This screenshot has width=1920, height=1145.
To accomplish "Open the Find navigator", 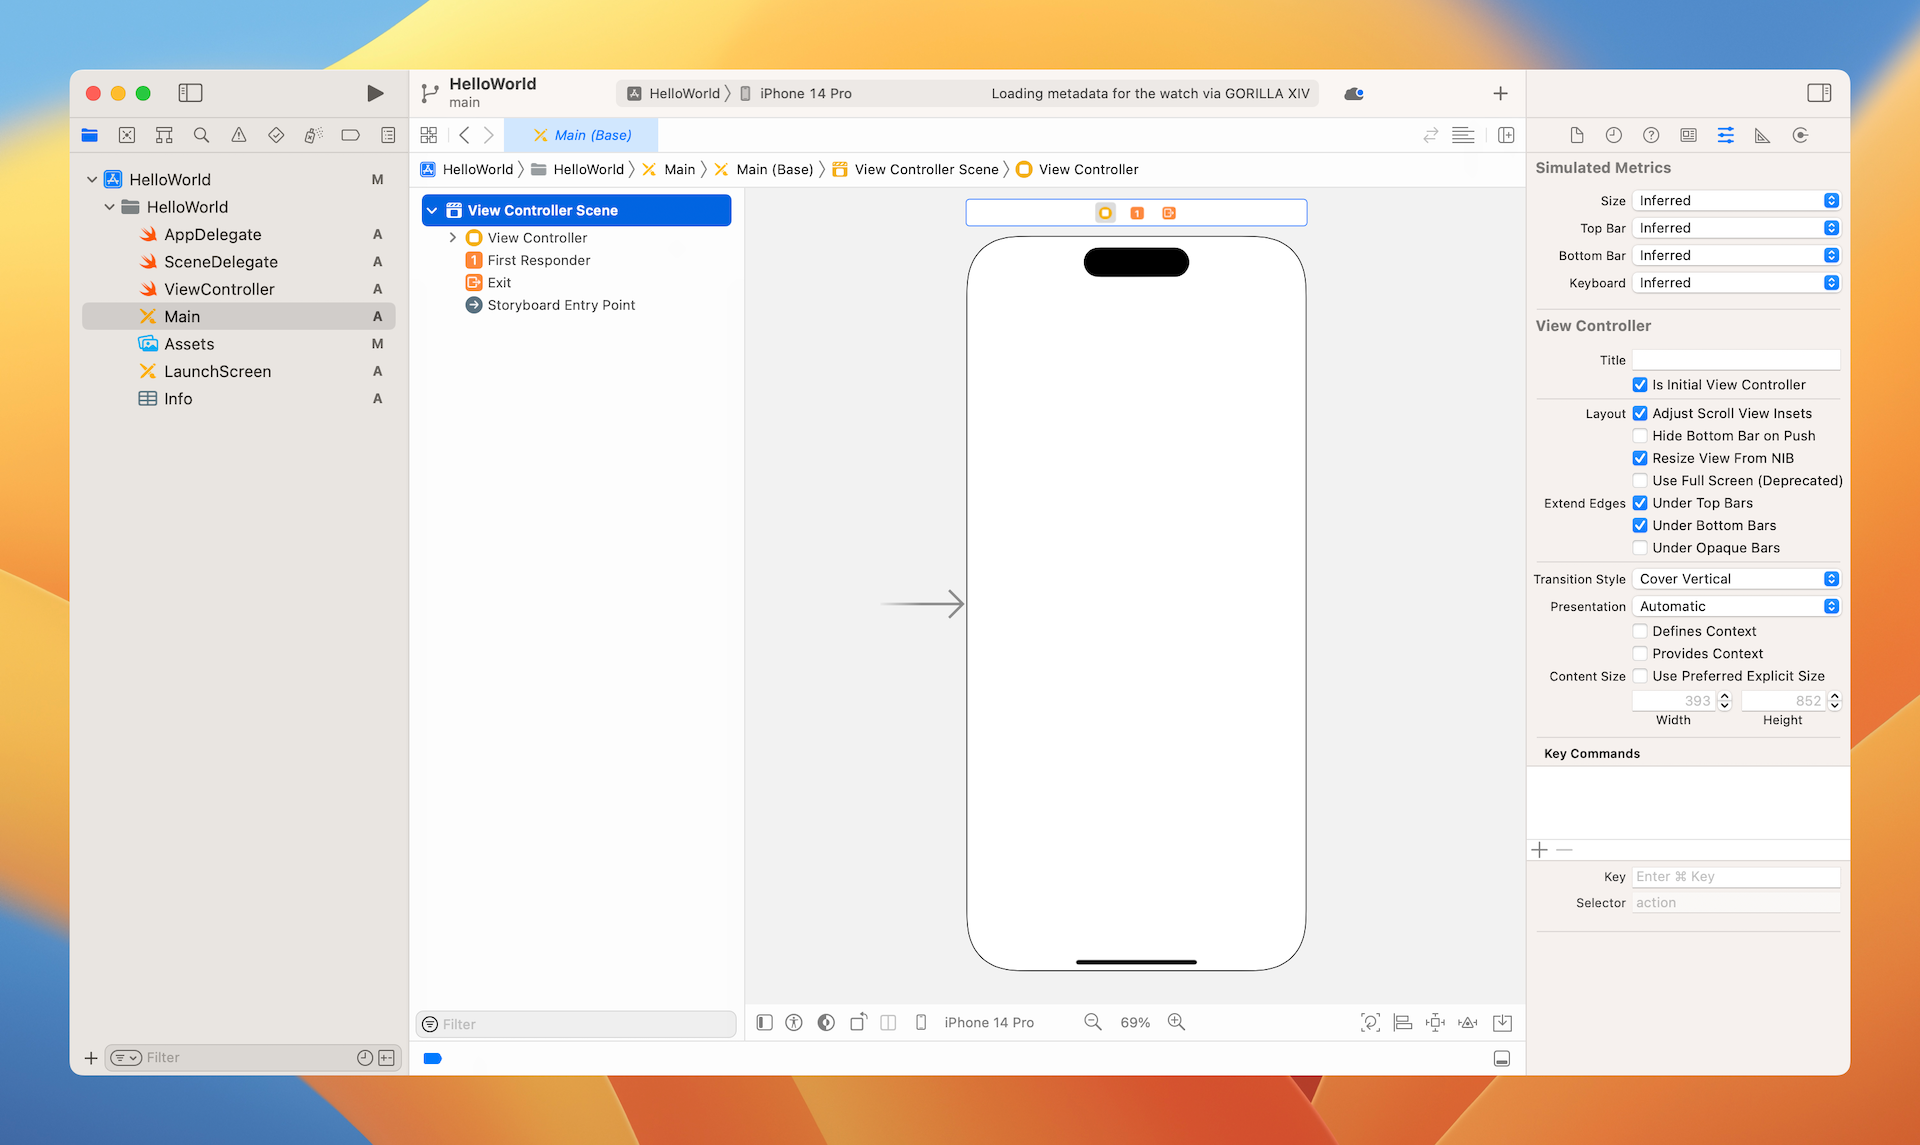I will [x=201, y=134].
